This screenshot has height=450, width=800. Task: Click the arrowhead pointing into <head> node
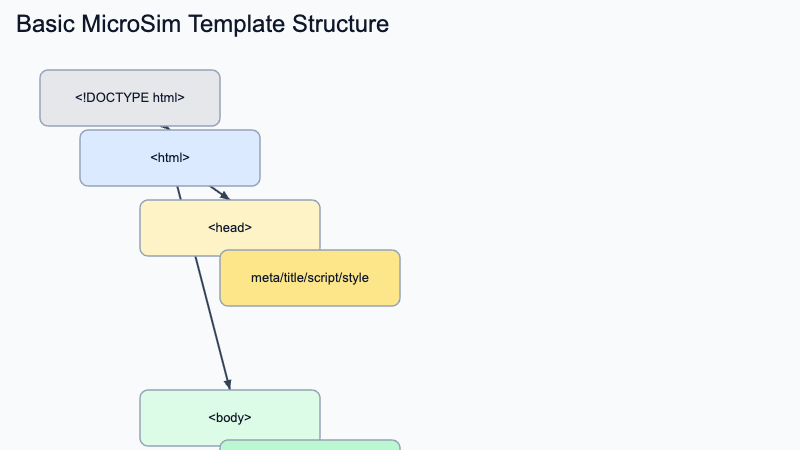click(226, 196)
